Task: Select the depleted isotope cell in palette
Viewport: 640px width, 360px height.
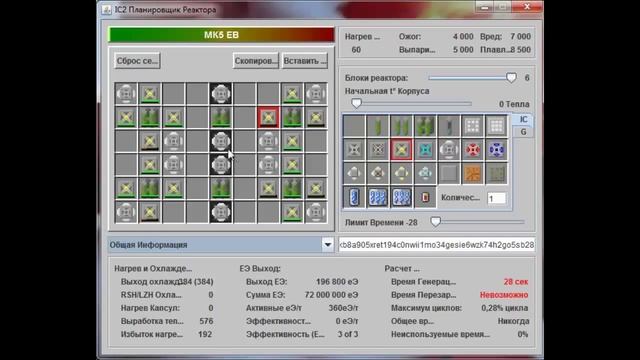Action: (449, 126)
